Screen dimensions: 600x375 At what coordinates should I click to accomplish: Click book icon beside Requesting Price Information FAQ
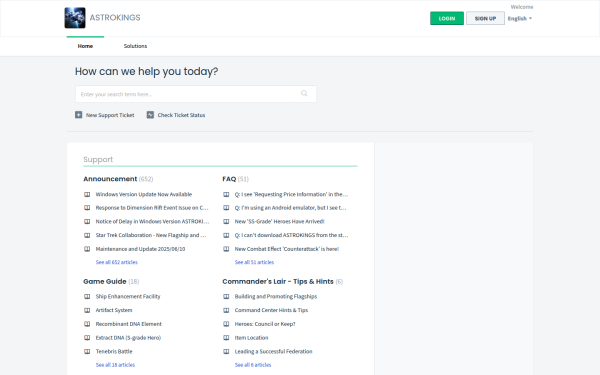click(x=226, y=194)
